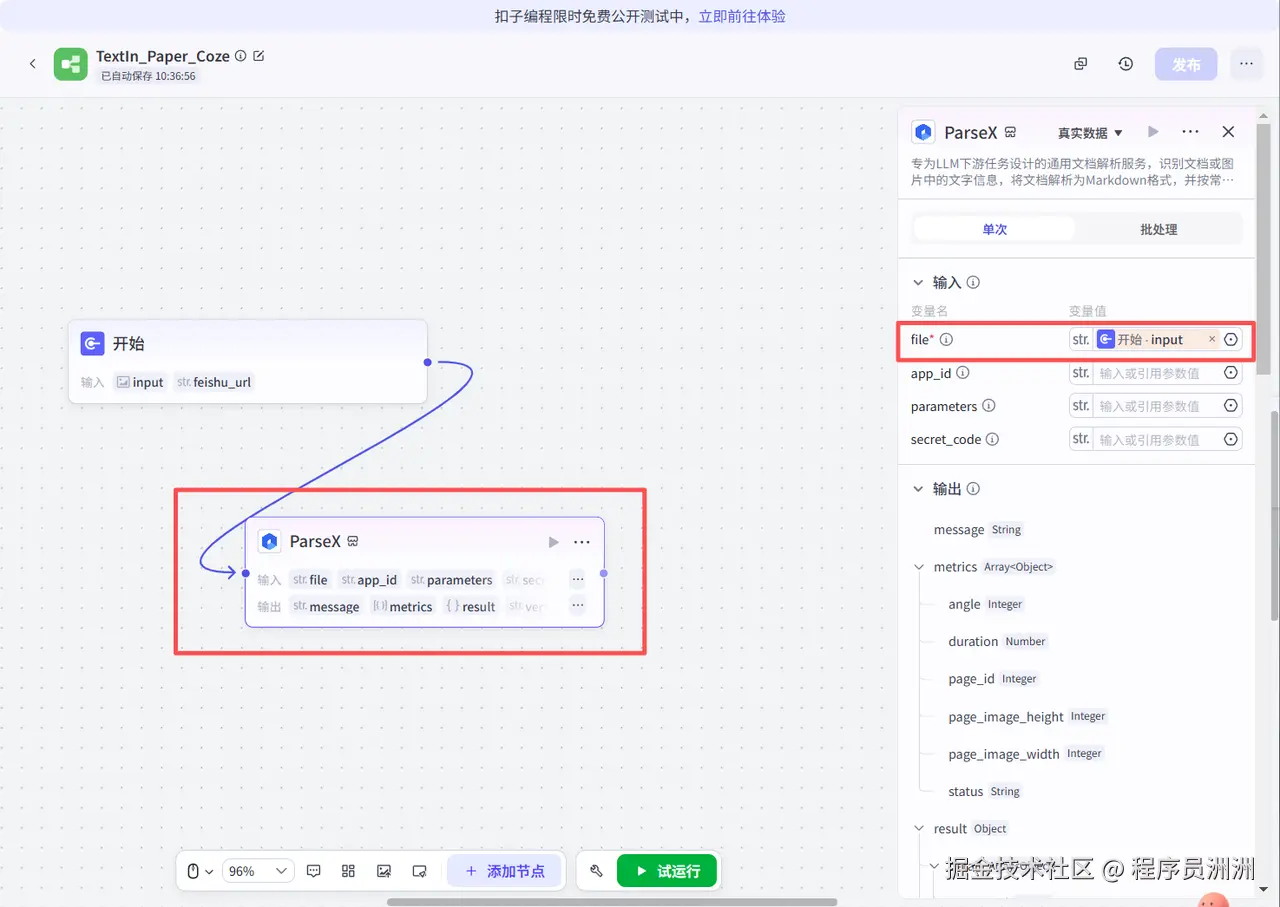Click the canvas horizontal scrollbar
This screenshot has height=907, width=1280.
612,902
